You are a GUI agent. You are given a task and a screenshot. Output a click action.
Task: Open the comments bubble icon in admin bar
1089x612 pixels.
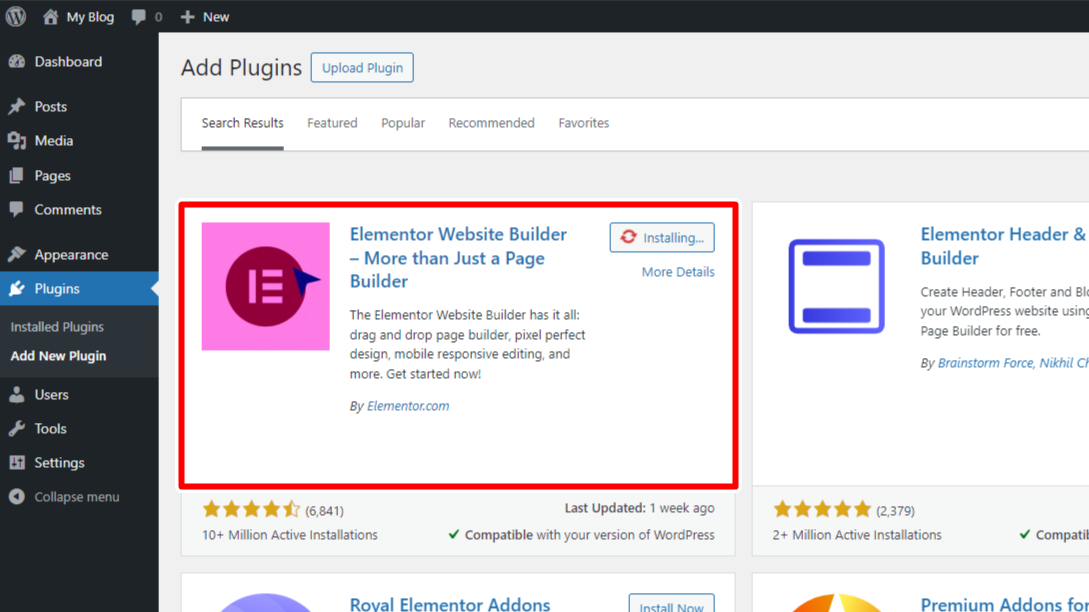pyautogui.click(x=139, y=17)
